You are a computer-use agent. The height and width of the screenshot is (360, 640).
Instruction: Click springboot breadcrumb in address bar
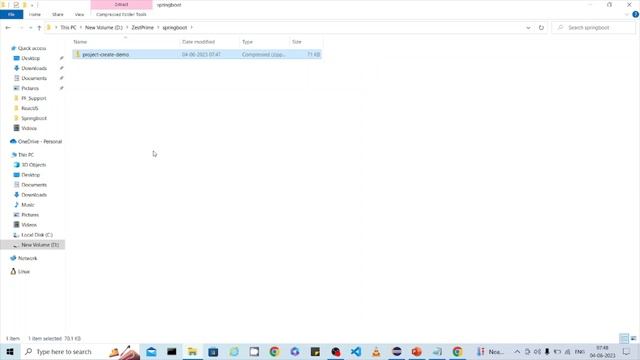(175, 28)
